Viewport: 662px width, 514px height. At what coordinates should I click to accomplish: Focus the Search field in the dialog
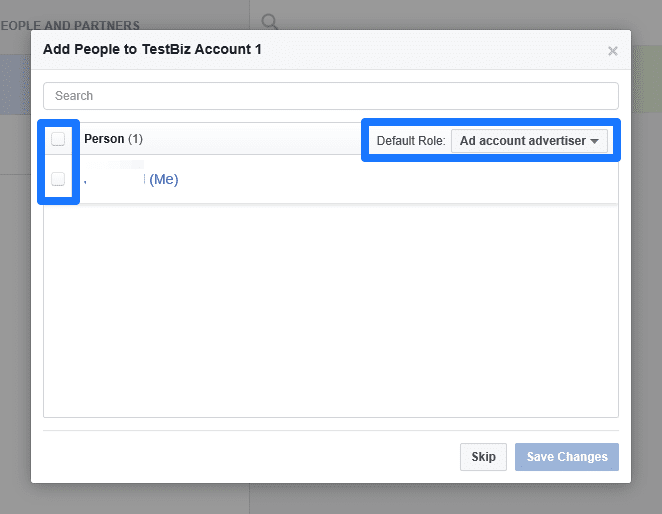point(330,96)
